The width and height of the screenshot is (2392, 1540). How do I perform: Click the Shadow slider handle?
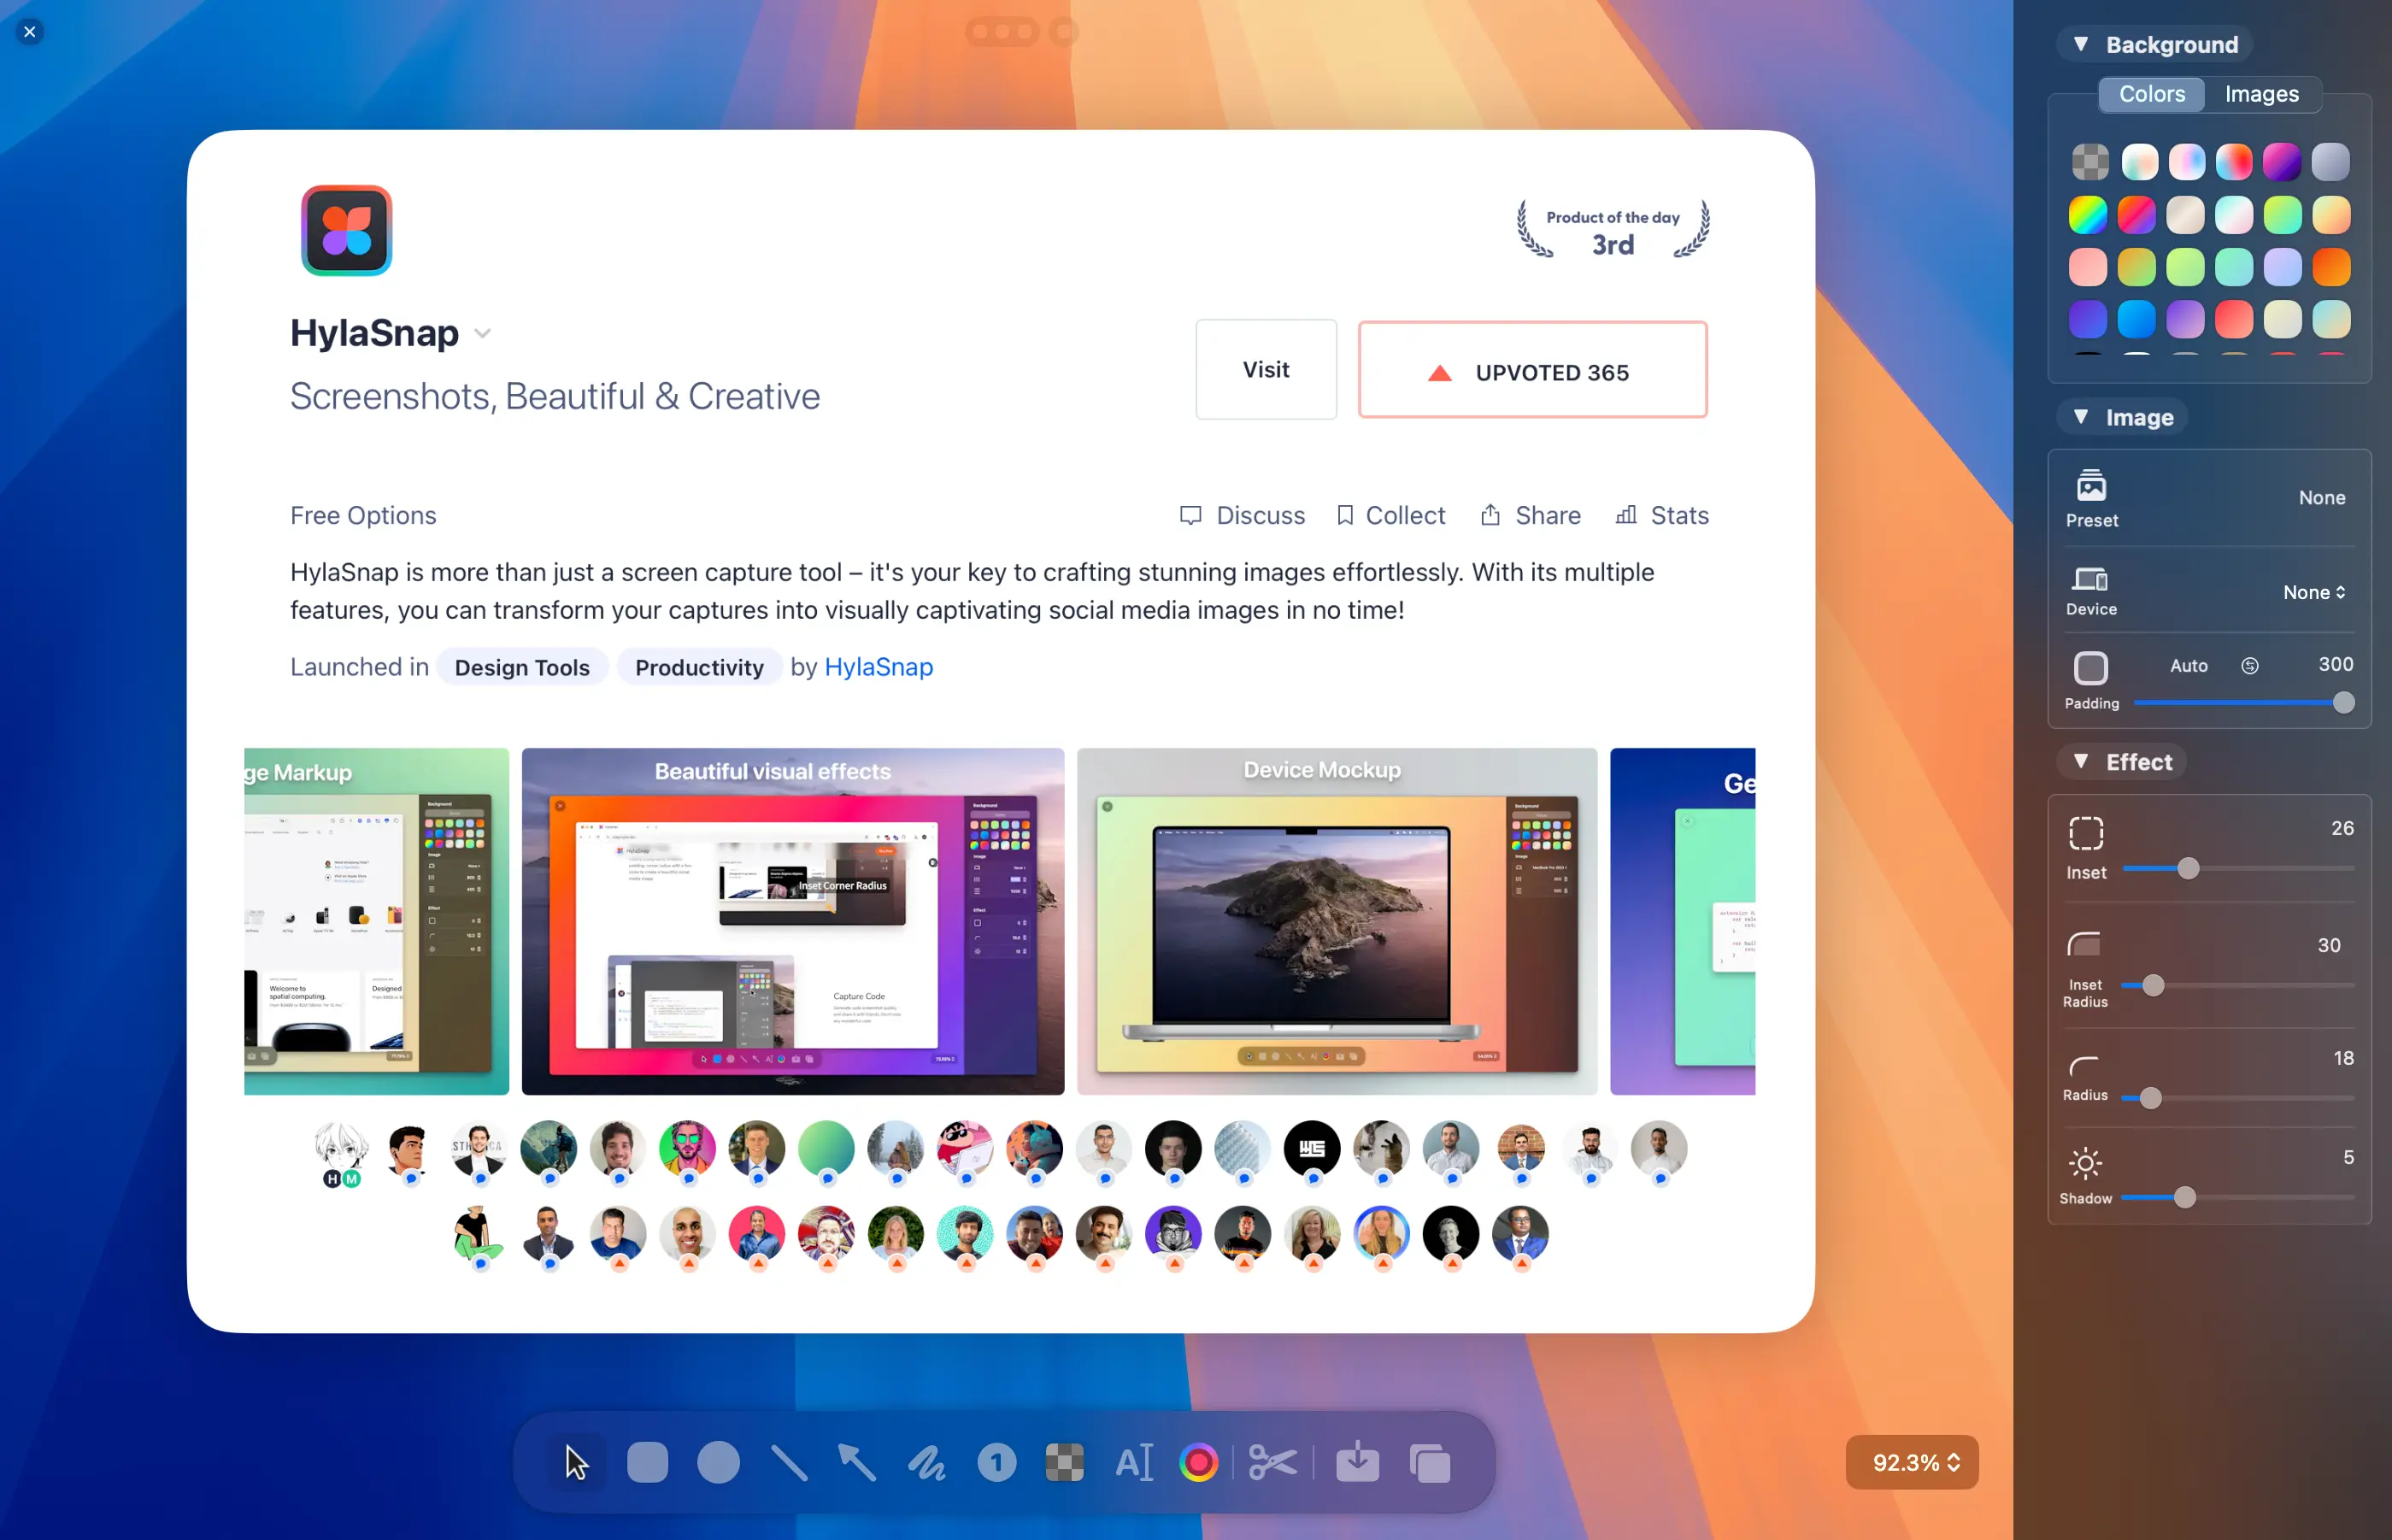point(2185,1197)
